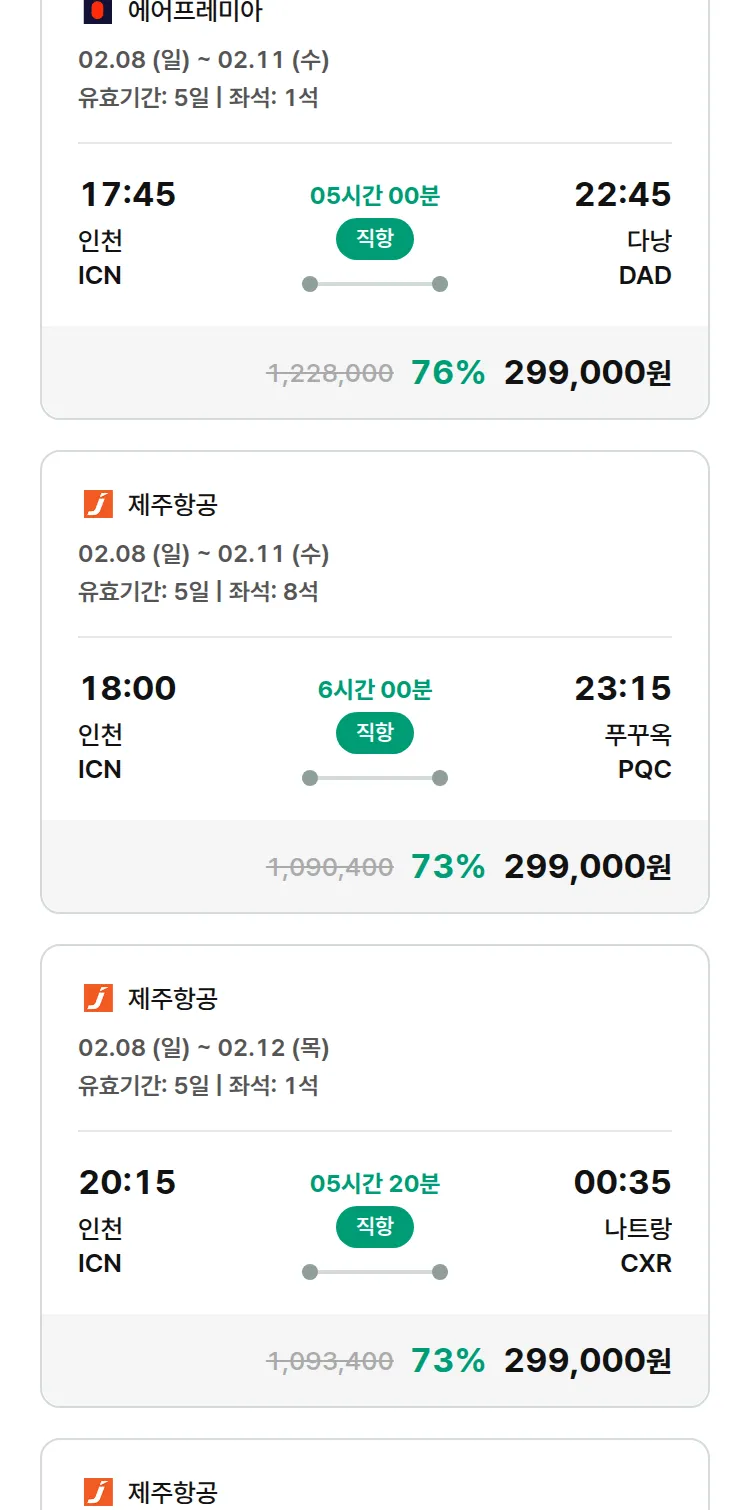Click Jeju Air logo on Phu Quoc flight
The height and width of the screenshot is (1510, 750).
tap(98, 504)
